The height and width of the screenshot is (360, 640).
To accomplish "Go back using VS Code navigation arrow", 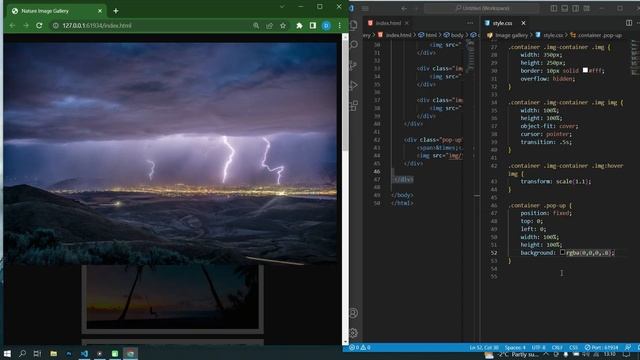I will (404, 8).
